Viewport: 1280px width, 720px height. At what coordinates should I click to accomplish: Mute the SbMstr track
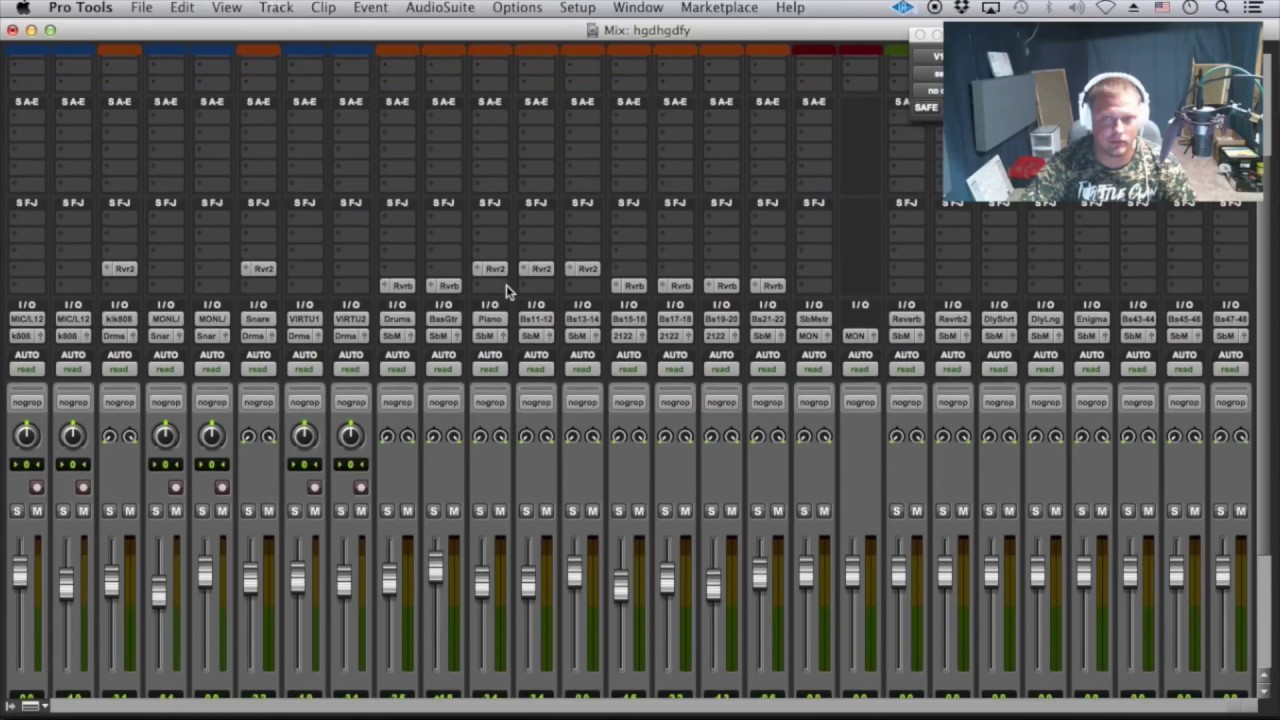824,511
